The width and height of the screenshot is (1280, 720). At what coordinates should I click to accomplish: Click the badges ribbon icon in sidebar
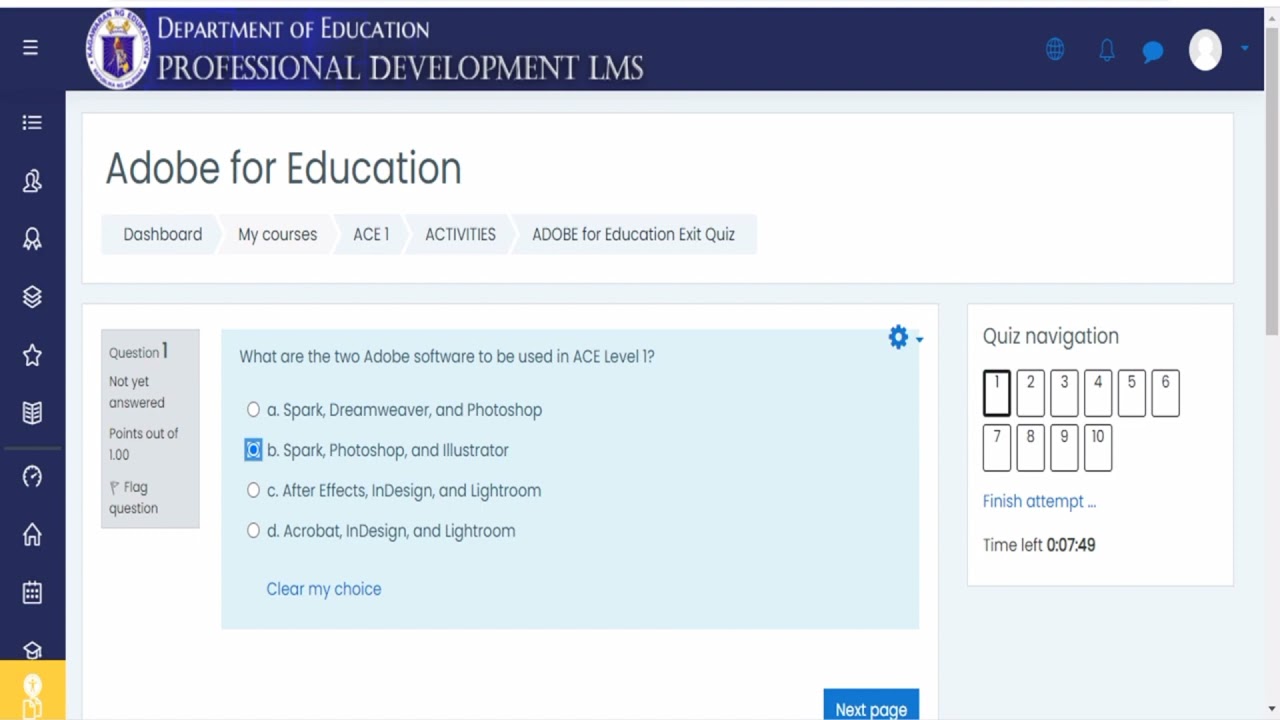(x=32, y=239)
